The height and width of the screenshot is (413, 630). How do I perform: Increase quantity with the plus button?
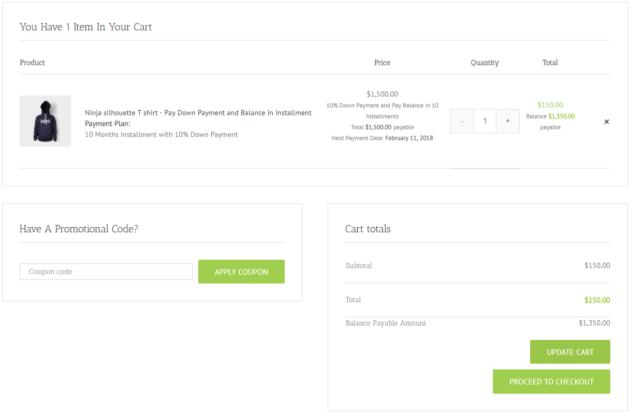tap(508, 121)
